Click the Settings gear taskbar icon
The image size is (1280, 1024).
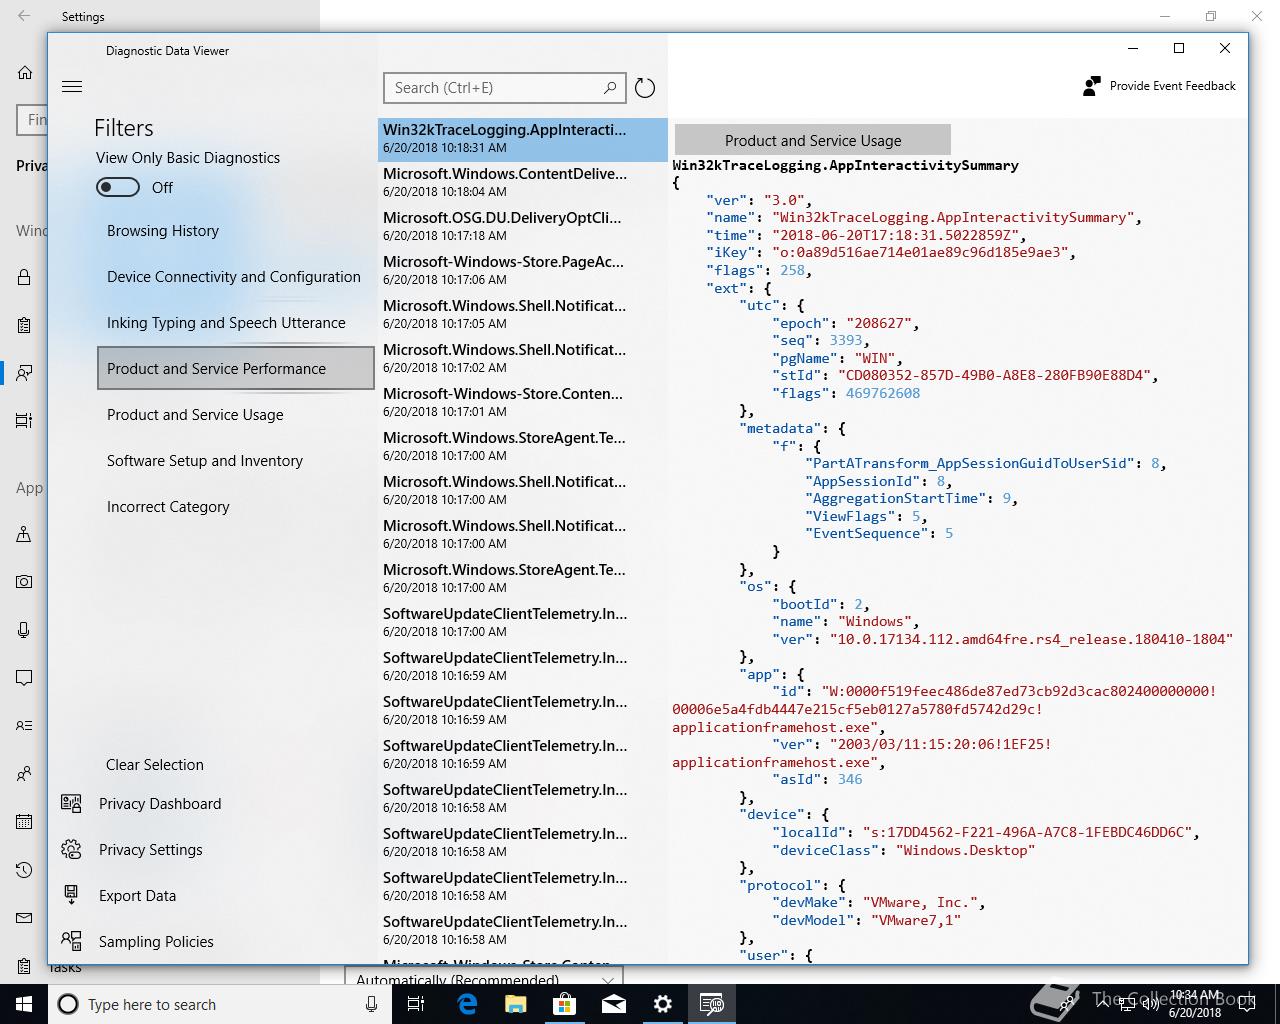[663, 1004]
